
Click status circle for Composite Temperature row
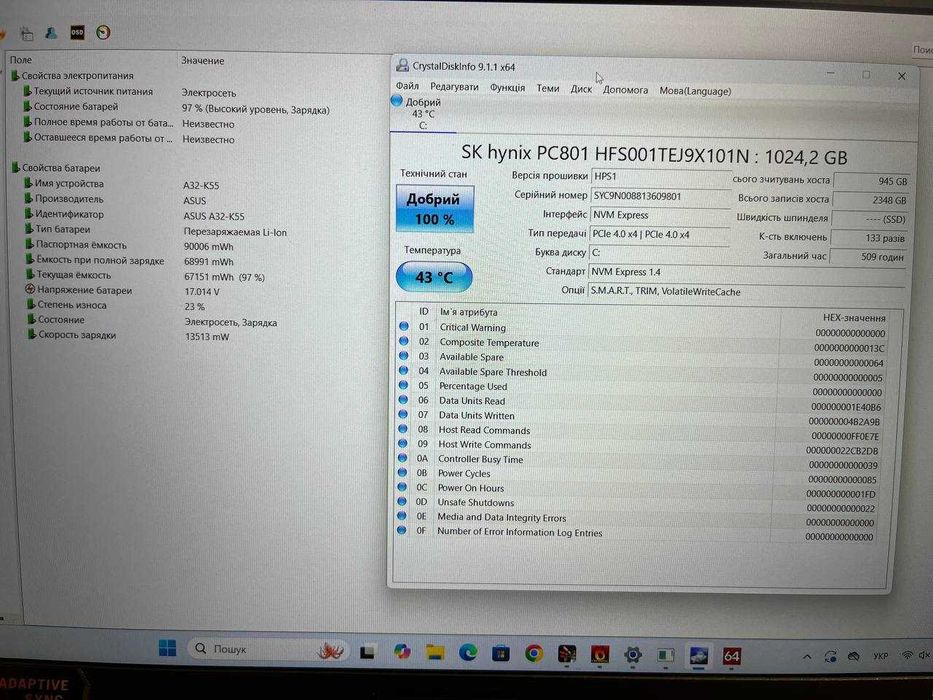click(404, 341)
